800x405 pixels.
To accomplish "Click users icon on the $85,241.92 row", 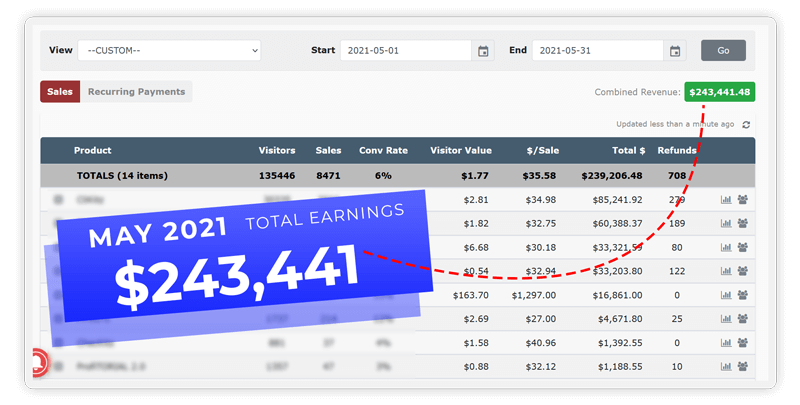I will [743, 199].
